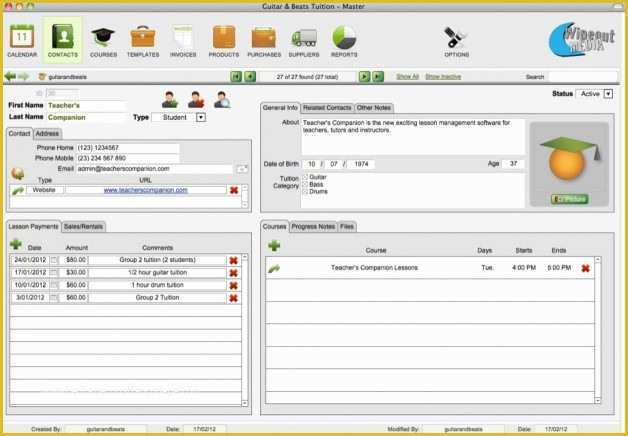Click the email globe icon
The height and width of the screenshot is (436, 628).
tap(18, 173)
